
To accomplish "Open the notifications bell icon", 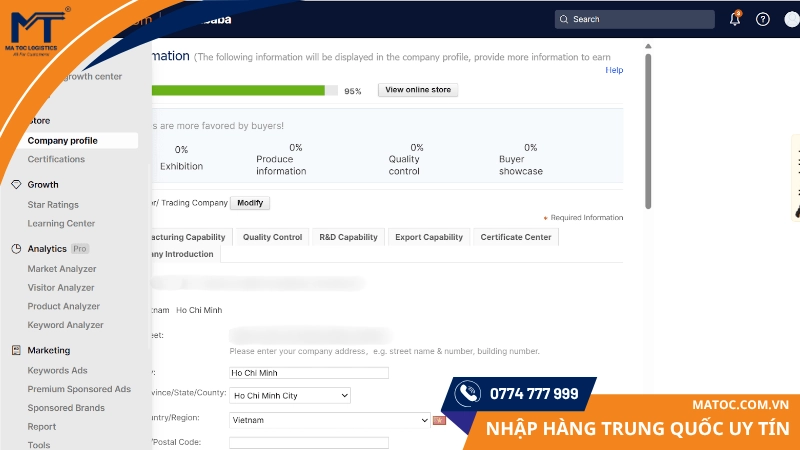I will (735, 19).
